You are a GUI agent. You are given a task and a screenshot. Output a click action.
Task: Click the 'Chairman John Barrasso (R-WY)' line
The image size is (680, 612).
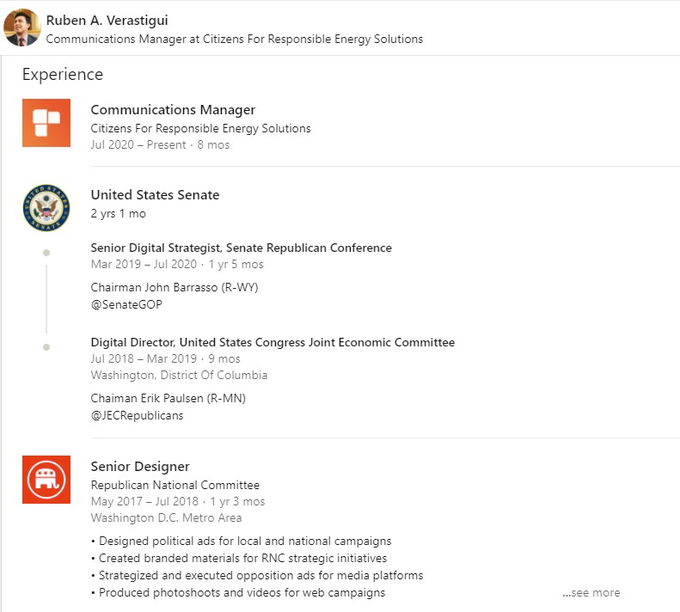pos(174,288)
